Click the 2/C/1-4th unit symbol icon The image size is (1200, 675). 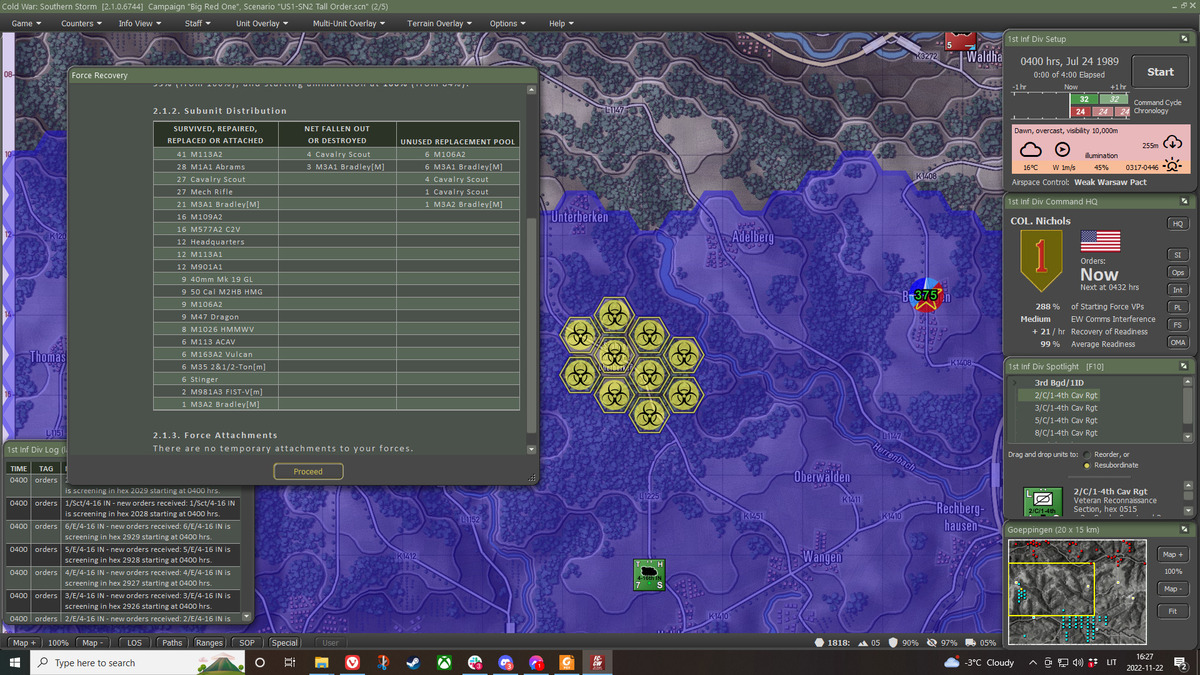[1042, 498]
